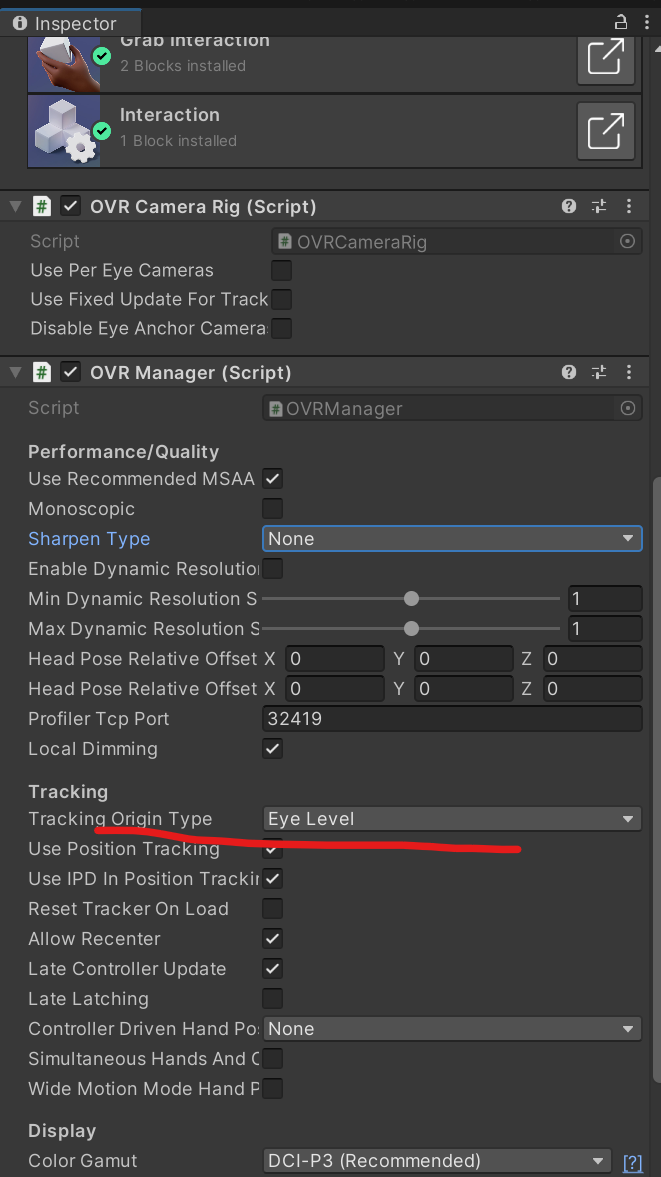Click the Sharpen Type label
The image size is (661, 1177).
(89, 538)
